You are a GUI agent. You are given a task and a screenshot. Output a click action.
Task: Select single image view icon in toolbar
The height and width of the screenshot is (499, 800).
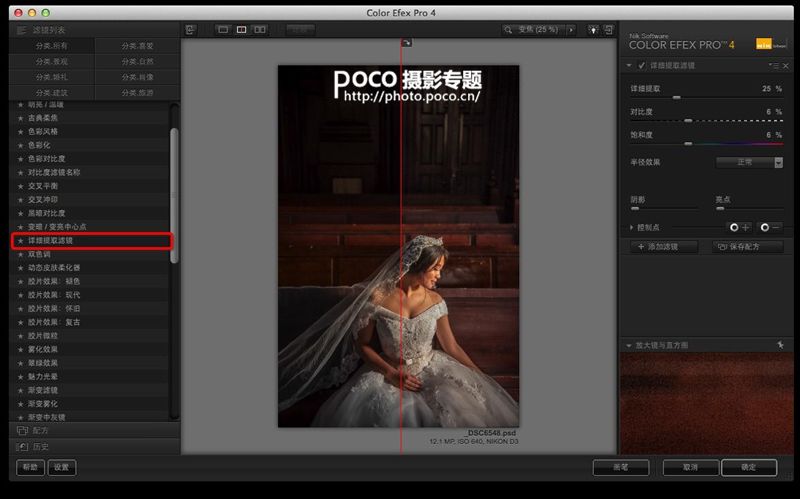[223, 30]
